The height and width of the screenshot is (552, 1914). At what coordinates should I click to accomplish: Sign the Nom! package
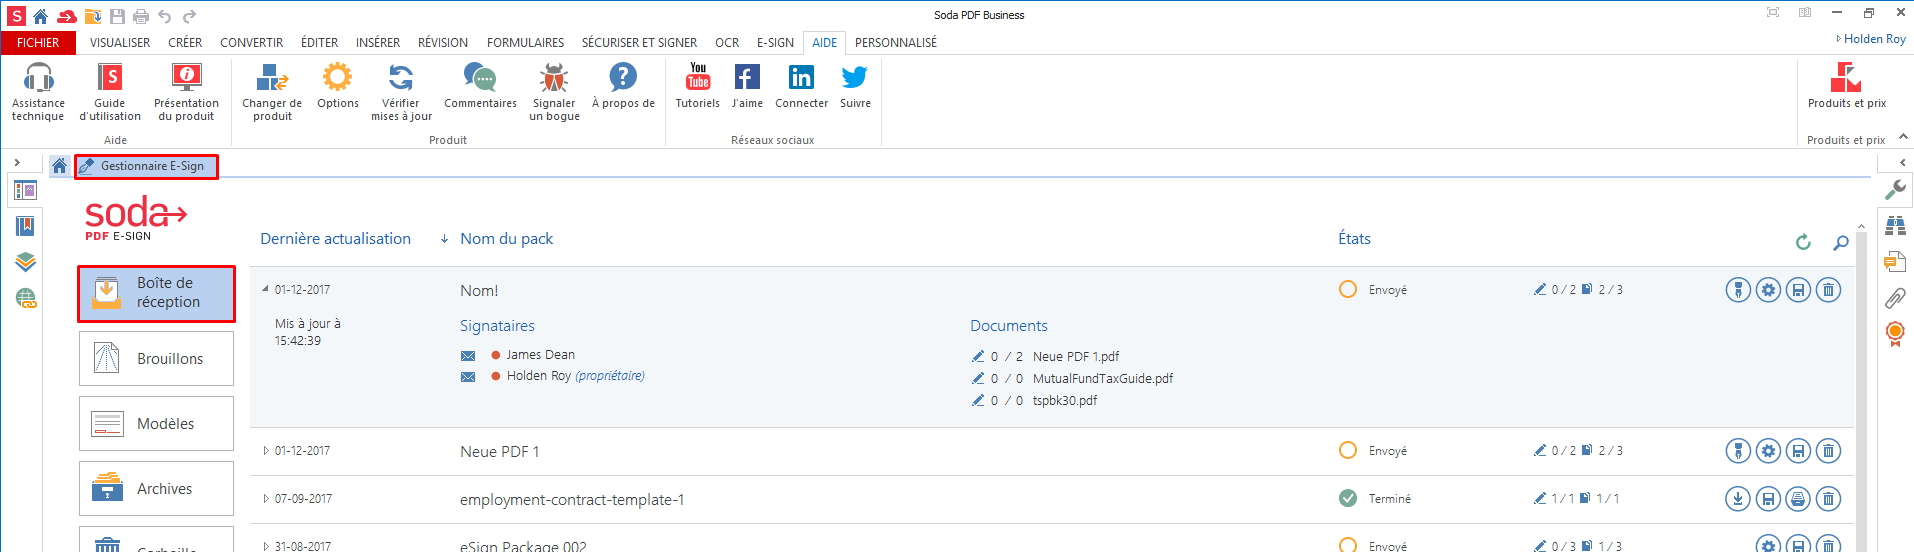pos(1738,290)
